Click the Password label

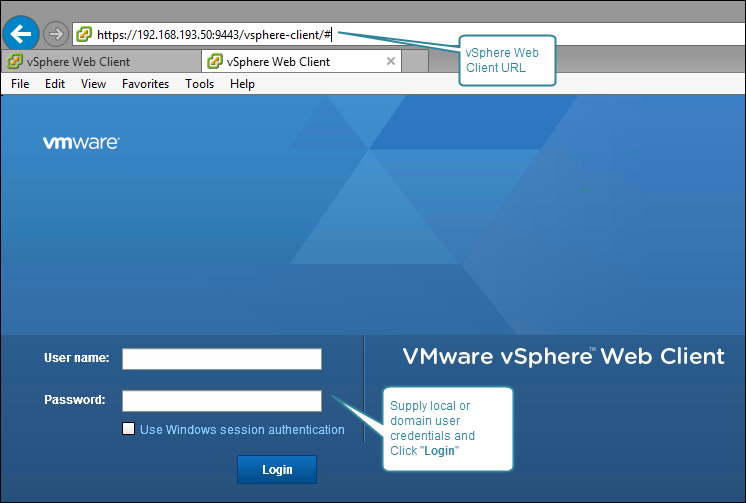point(75,400)
